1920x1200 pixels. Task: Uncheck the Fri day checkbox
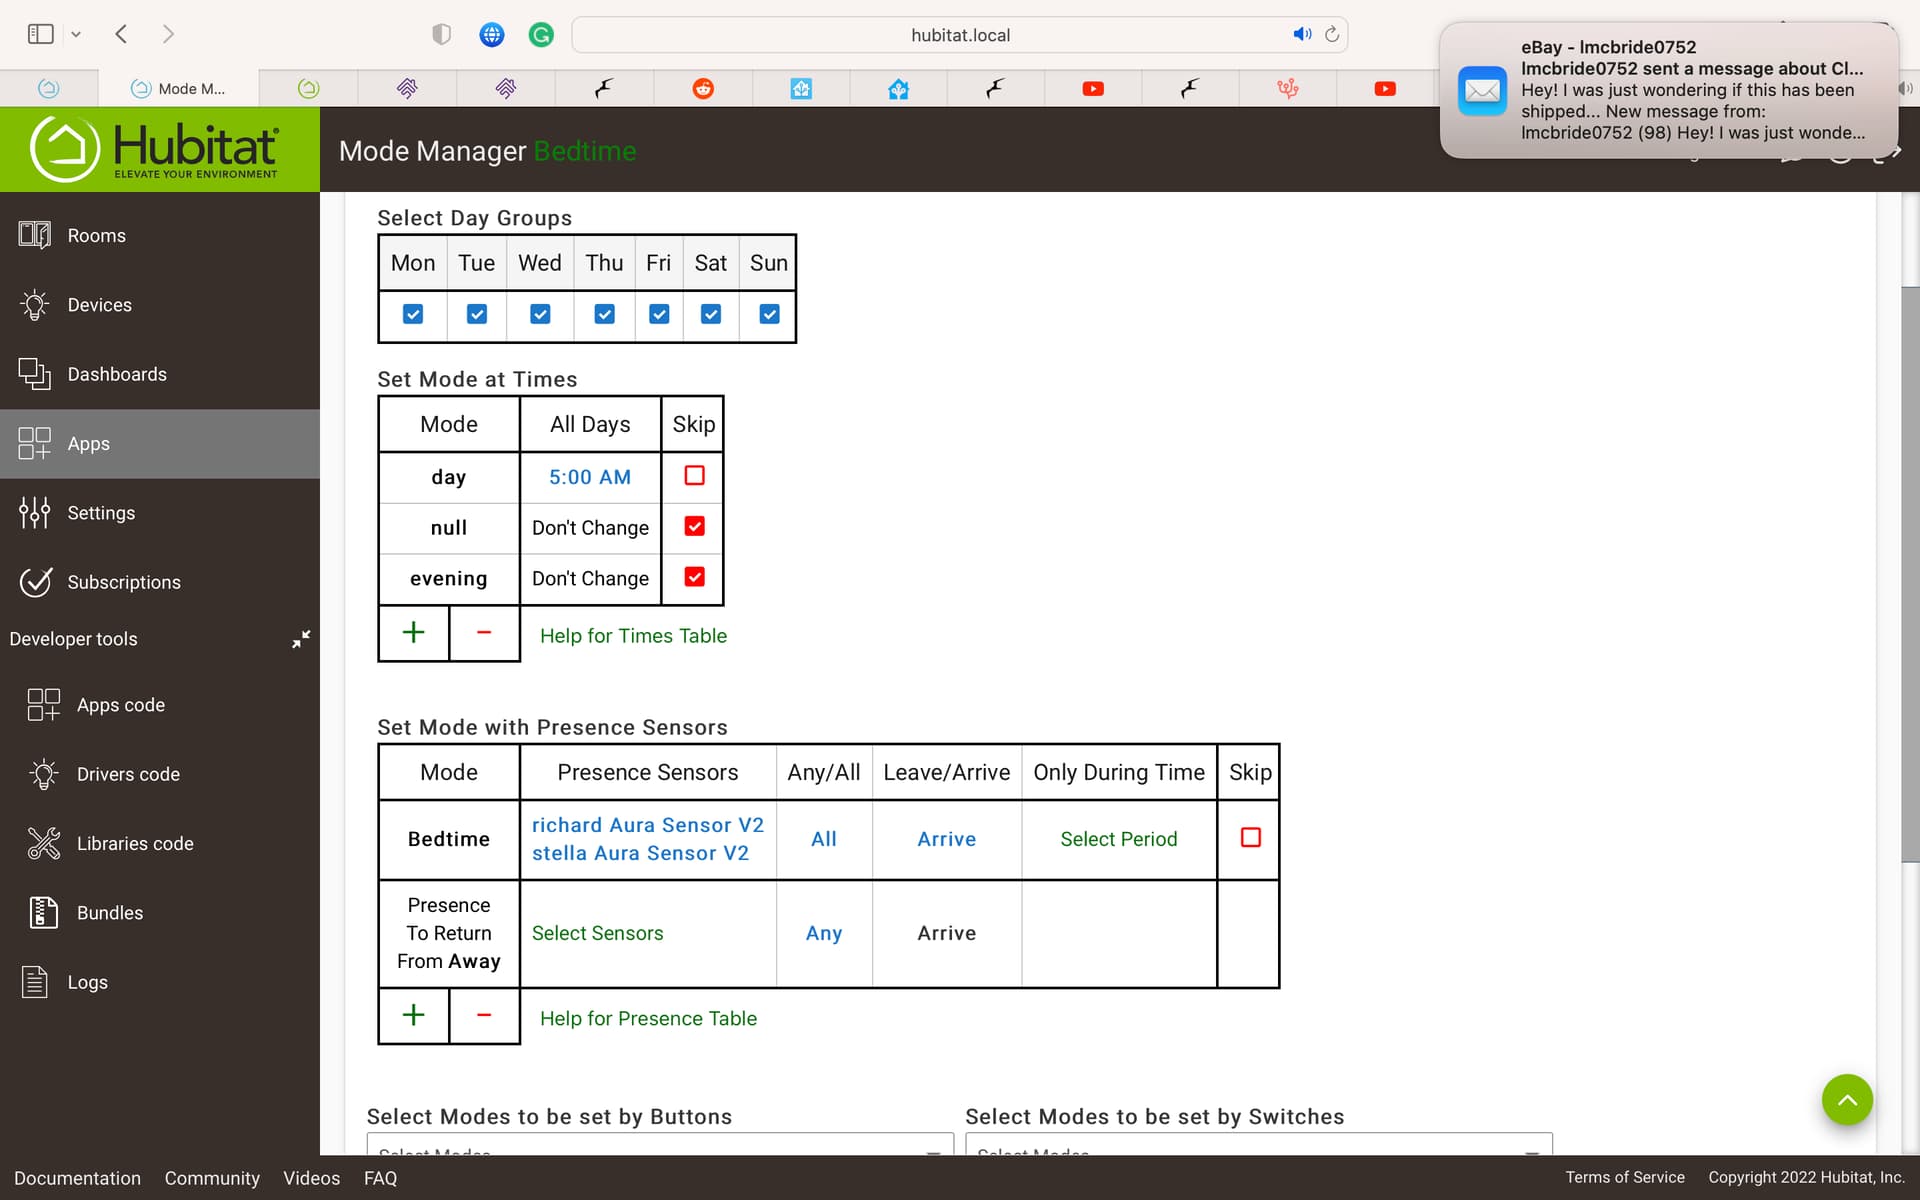point(659,314)
